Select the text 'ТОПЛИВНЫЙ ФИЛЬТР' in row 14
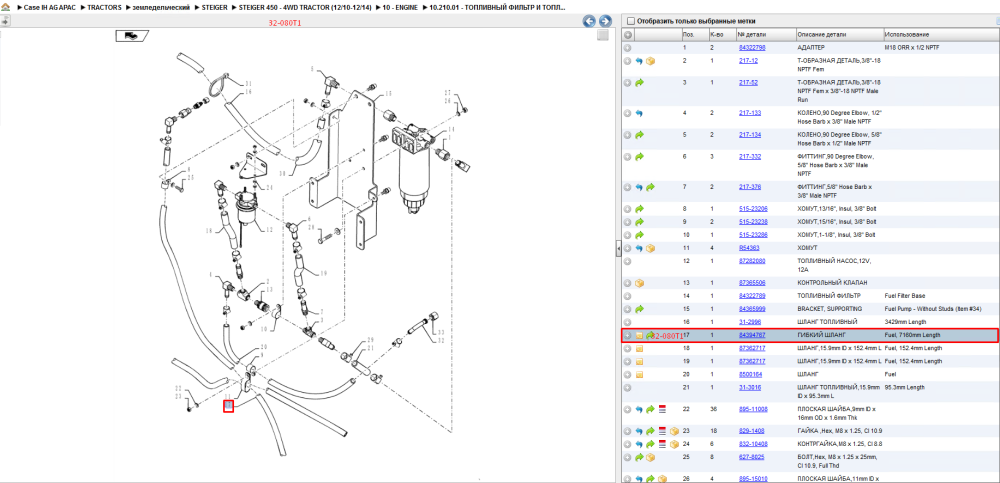1000x483 pixels. point(828,296)
